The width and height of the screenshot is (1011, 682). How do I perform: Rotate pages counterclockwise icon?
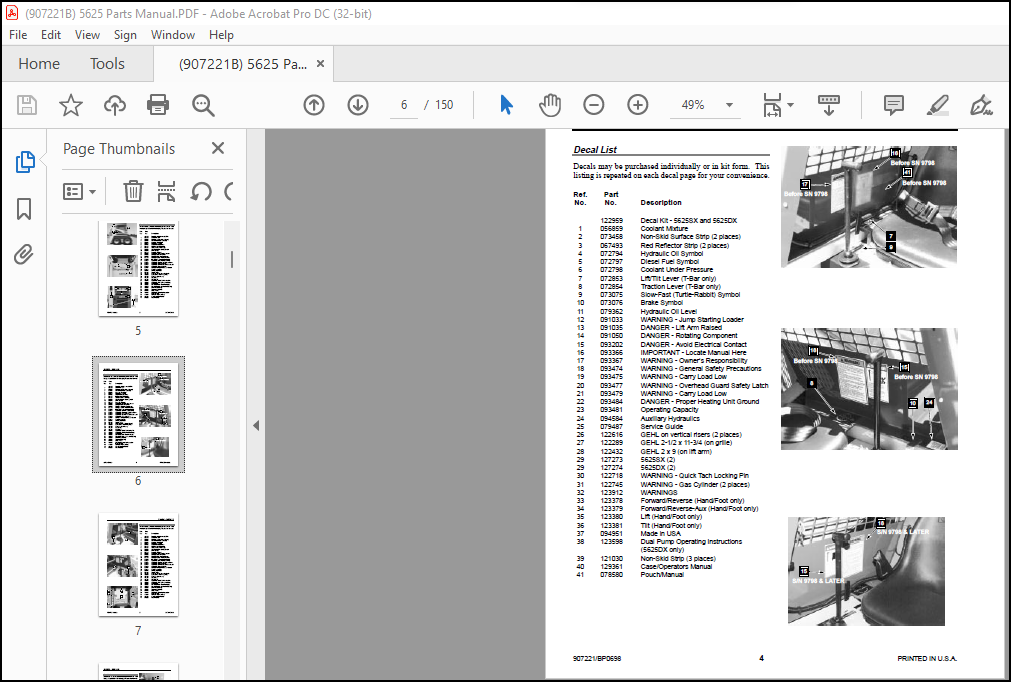click(201, 191)
